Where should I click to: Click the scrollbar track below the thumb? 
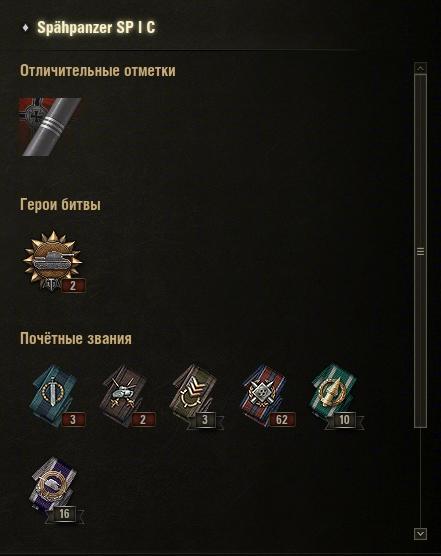click(x=420, y=477)
